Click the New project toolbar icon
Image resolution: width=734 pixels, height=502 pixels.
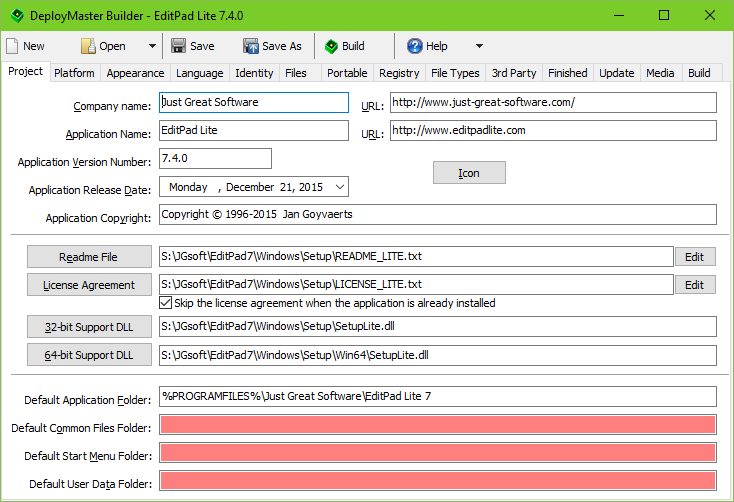(x=12, y=46)
